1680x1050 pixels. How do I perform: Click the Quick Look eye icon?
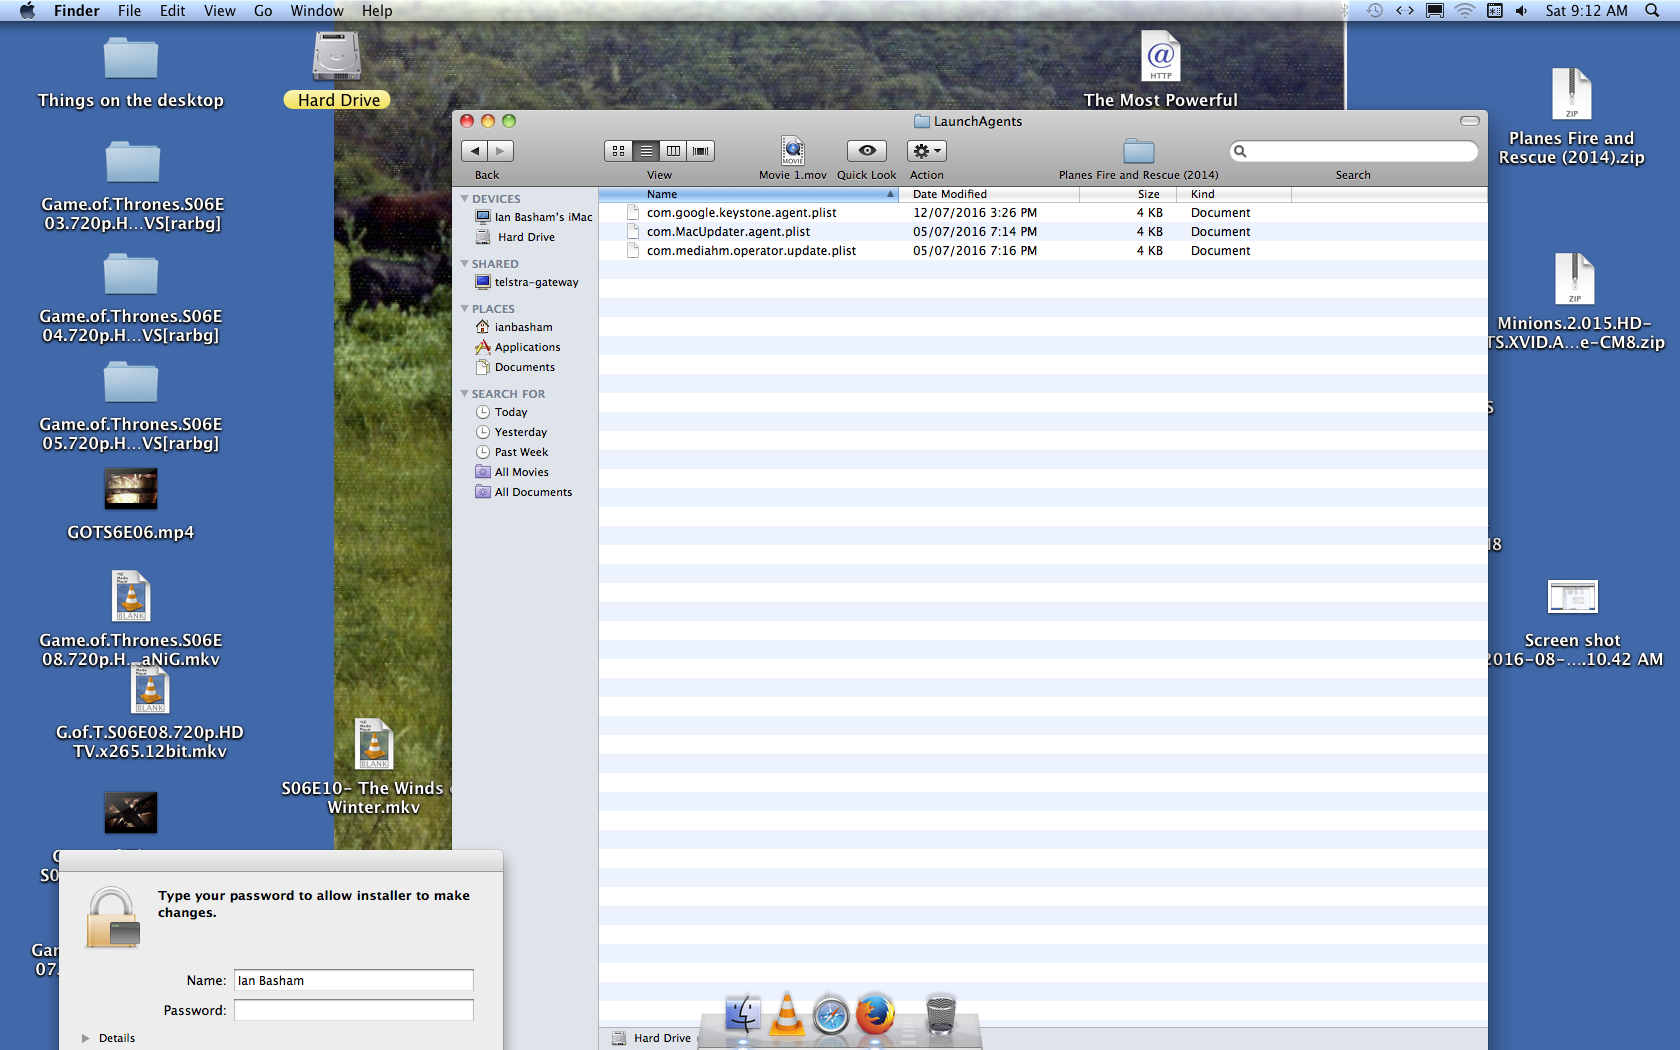point(867,151)
